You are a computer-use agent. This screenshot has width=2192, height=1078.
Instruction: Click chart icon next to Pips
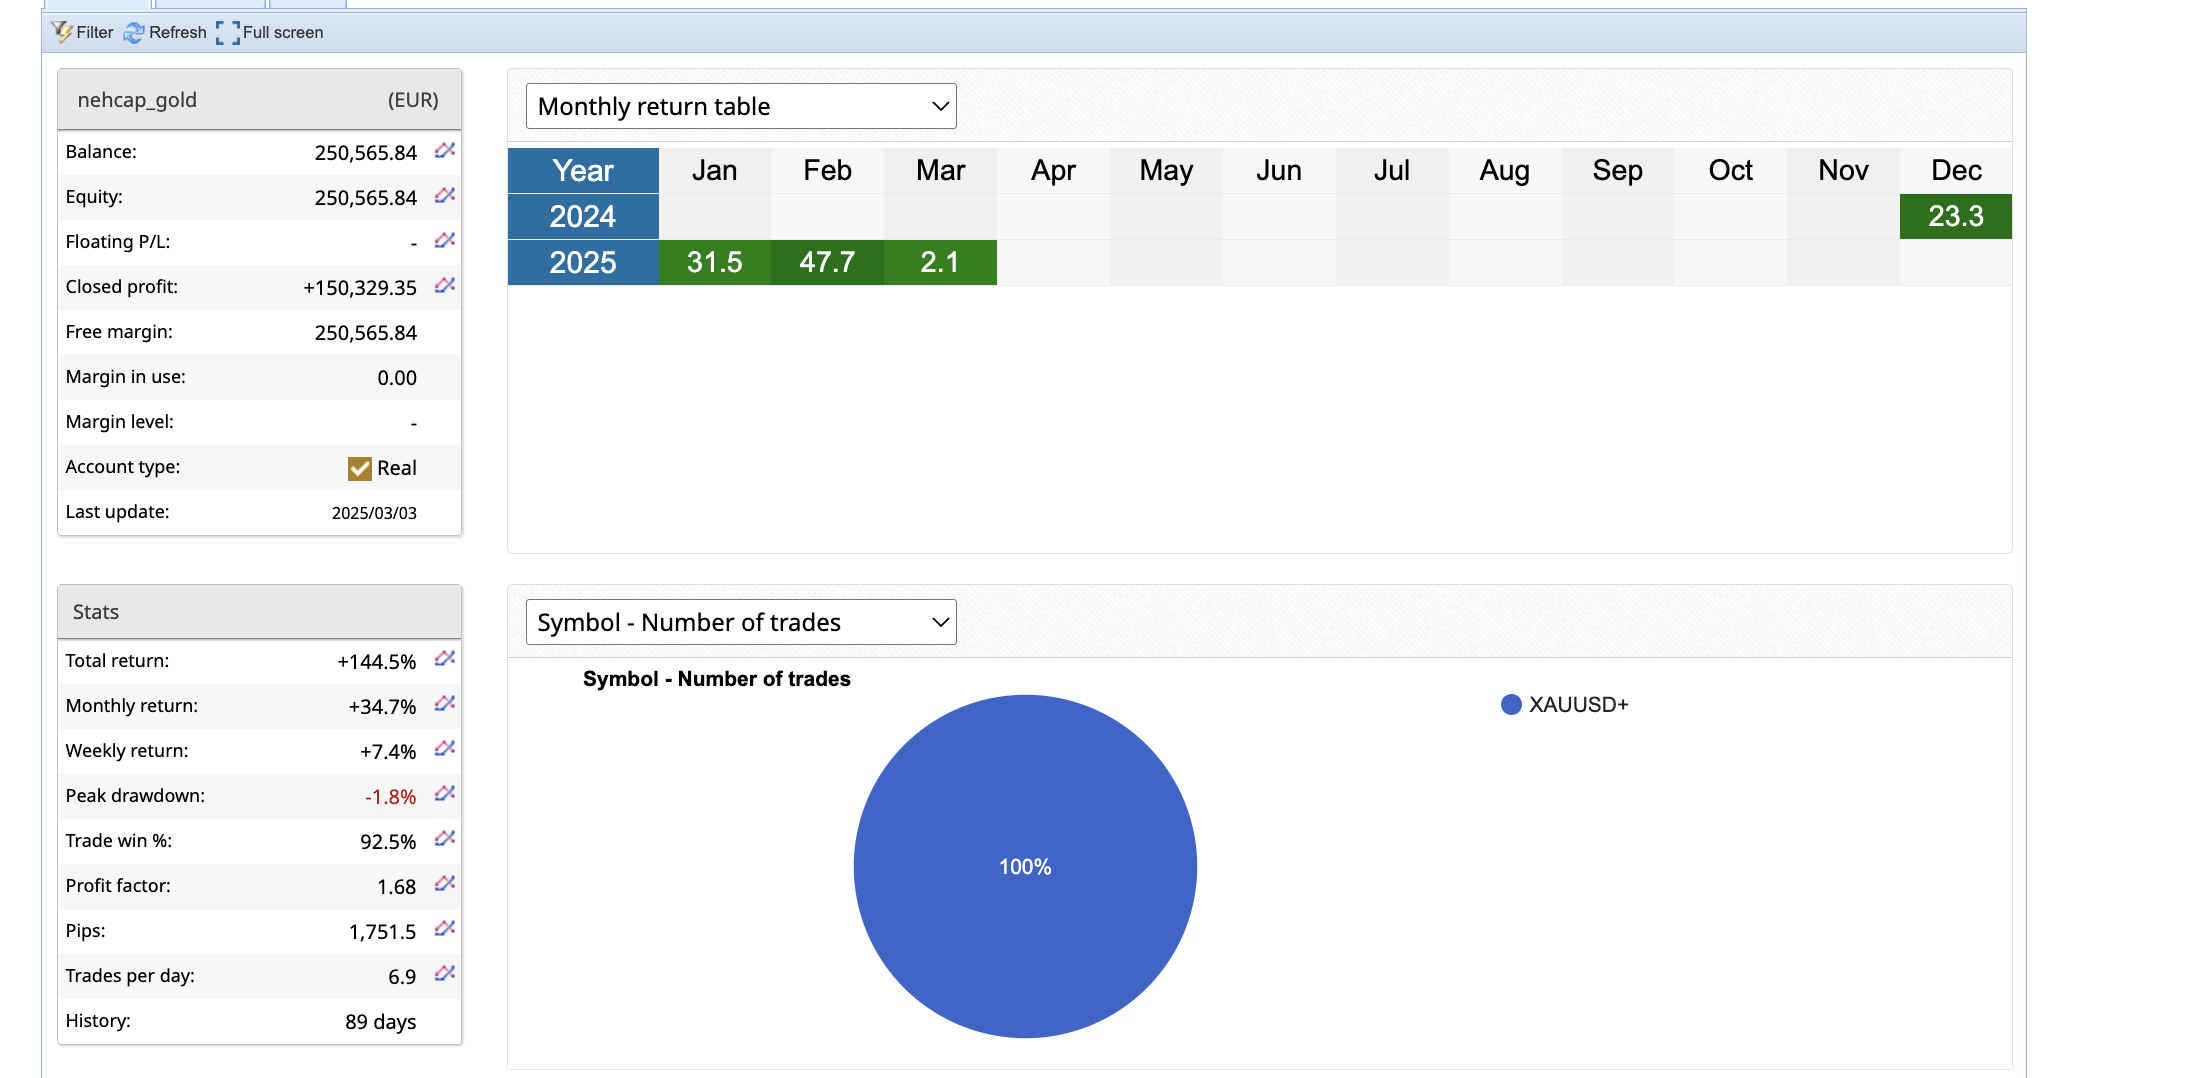(x=445, y=929)
